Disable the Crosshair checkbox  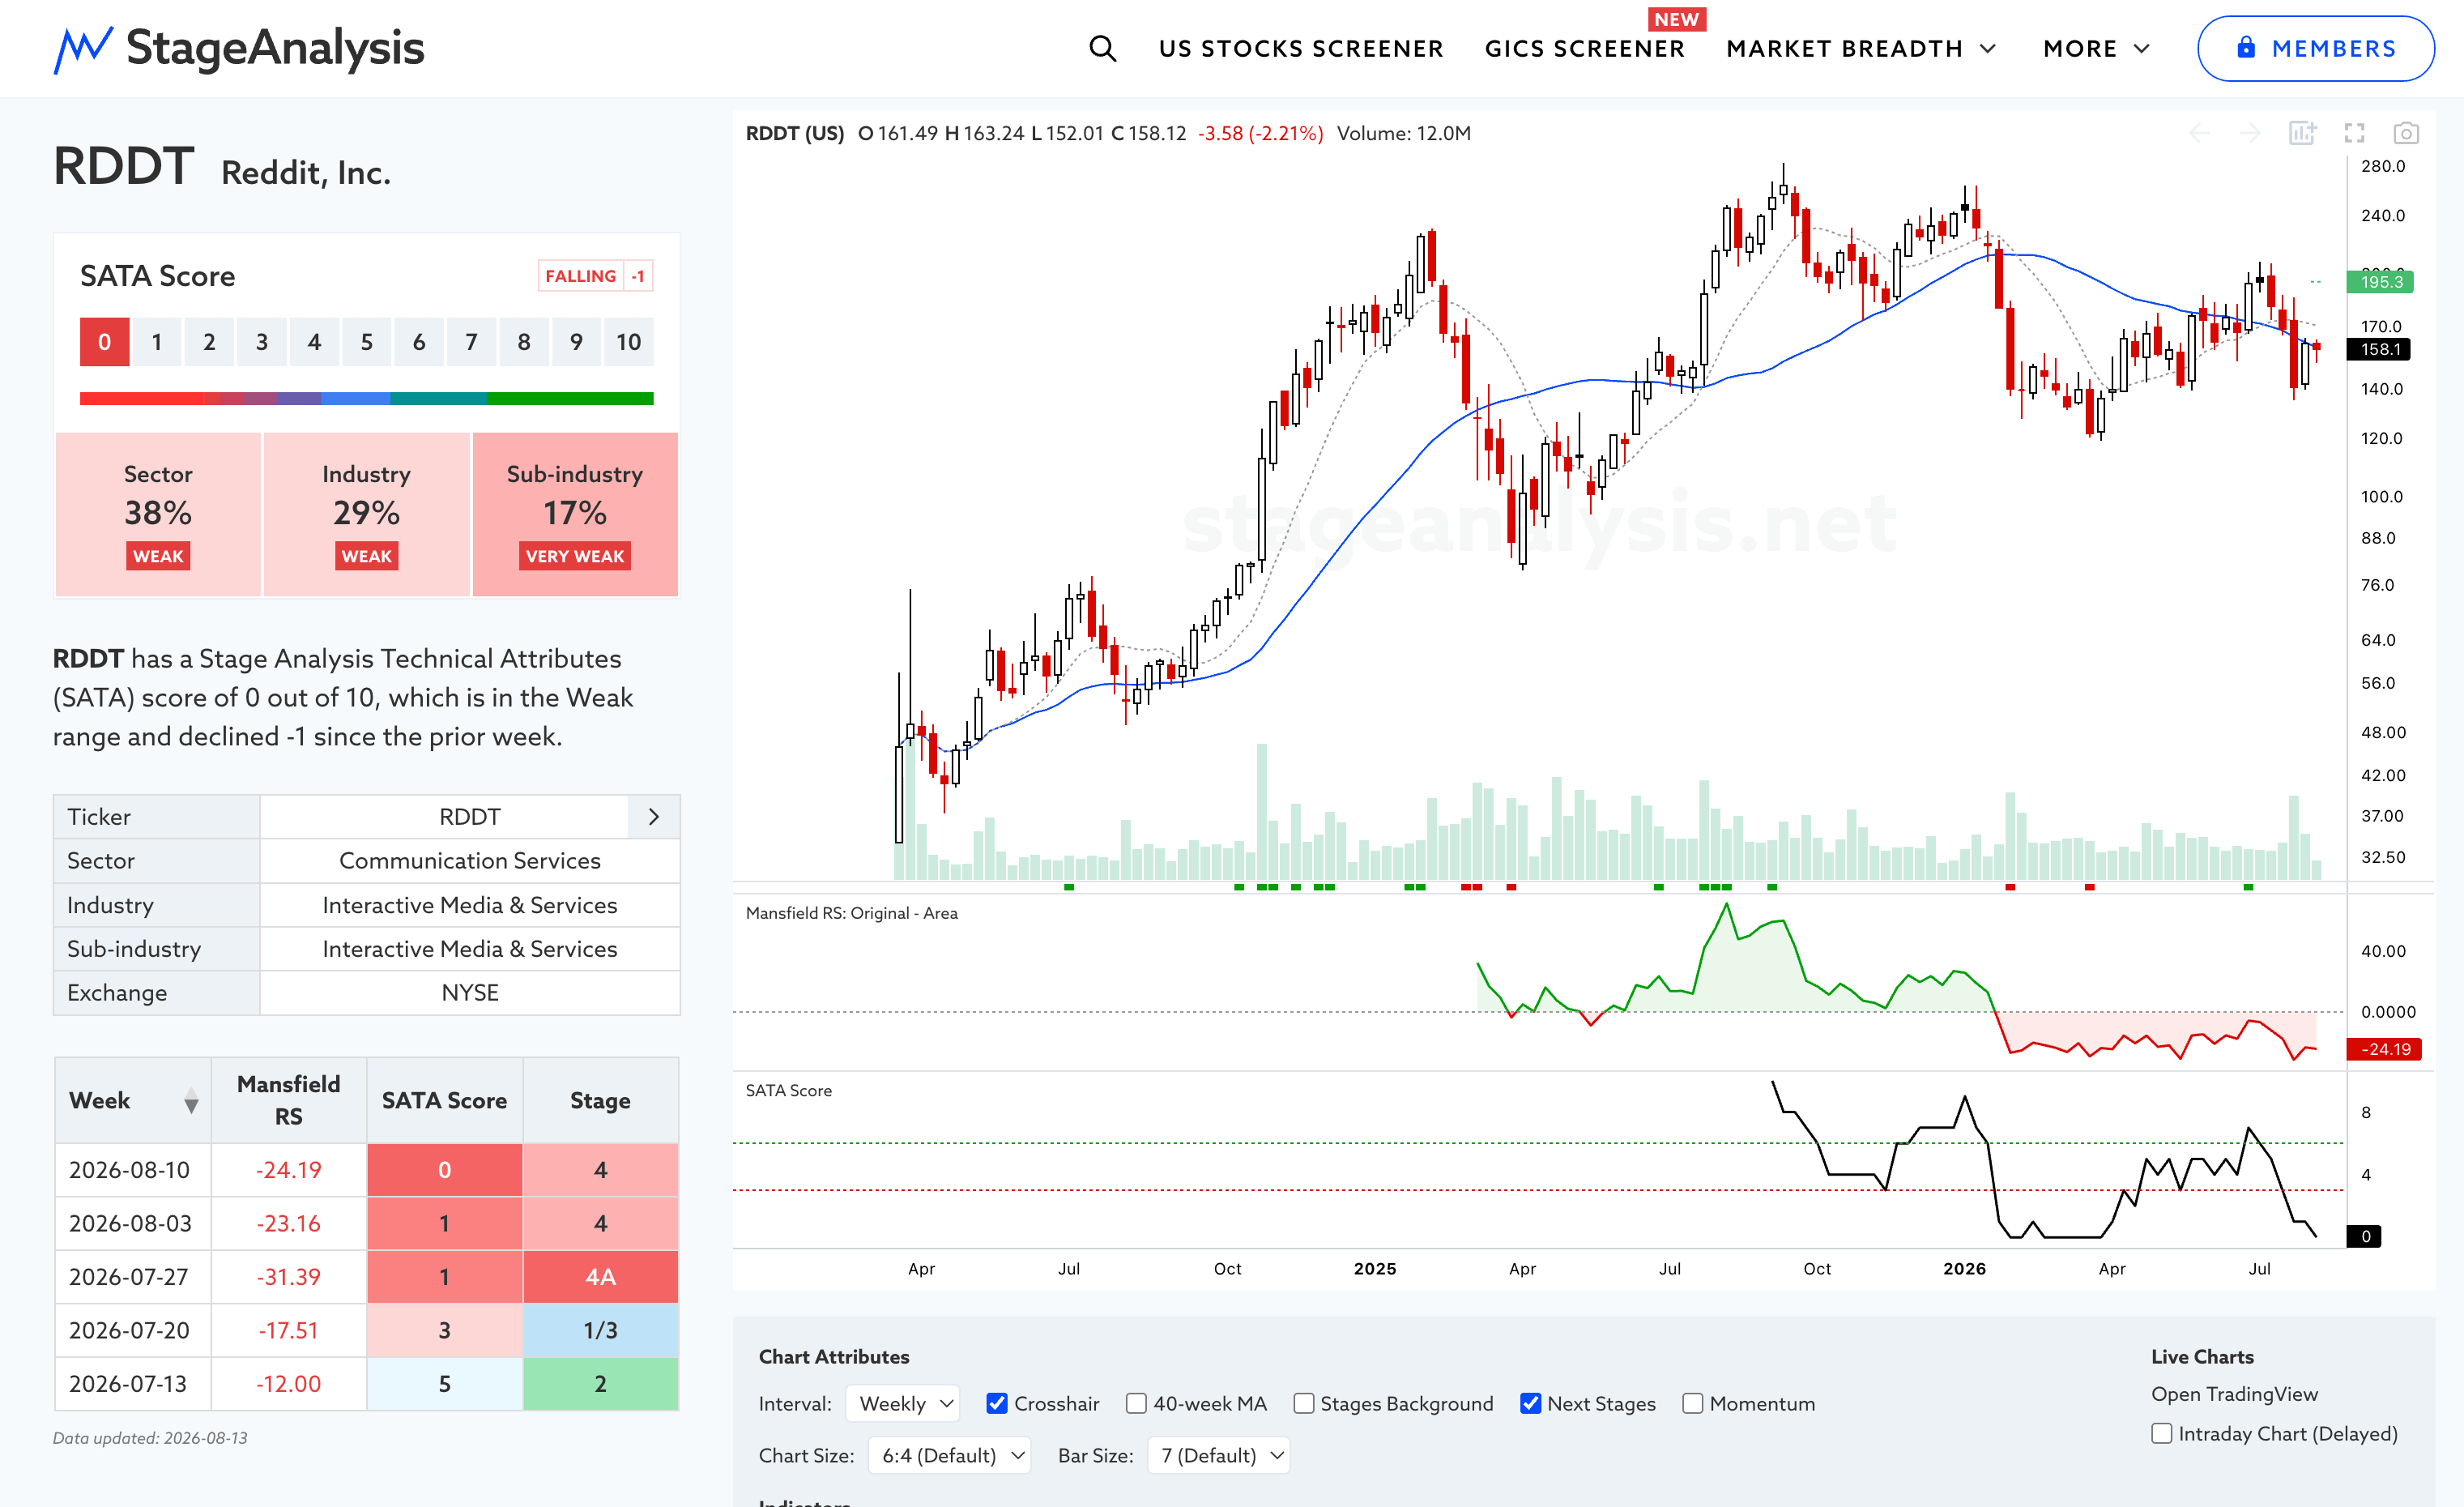click(x=996, y=1403)
